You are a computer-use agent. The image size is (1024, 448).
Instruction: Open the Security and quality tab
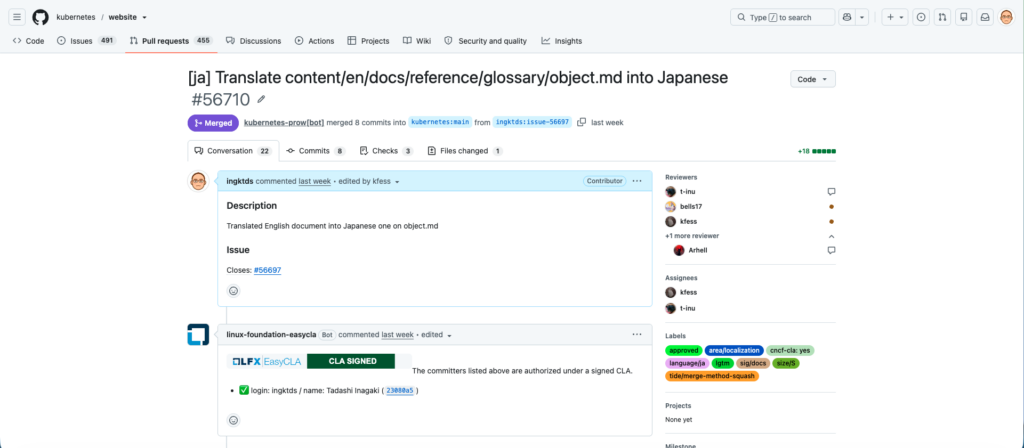click(485, 40)
